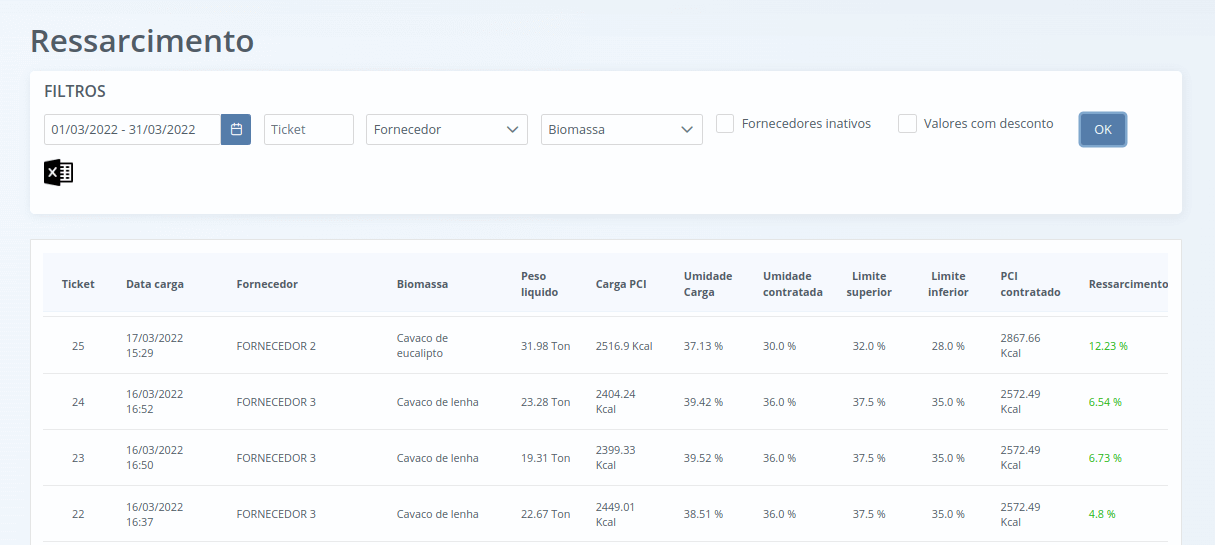Click the Ressarcimento page heading

click(142, 41)
